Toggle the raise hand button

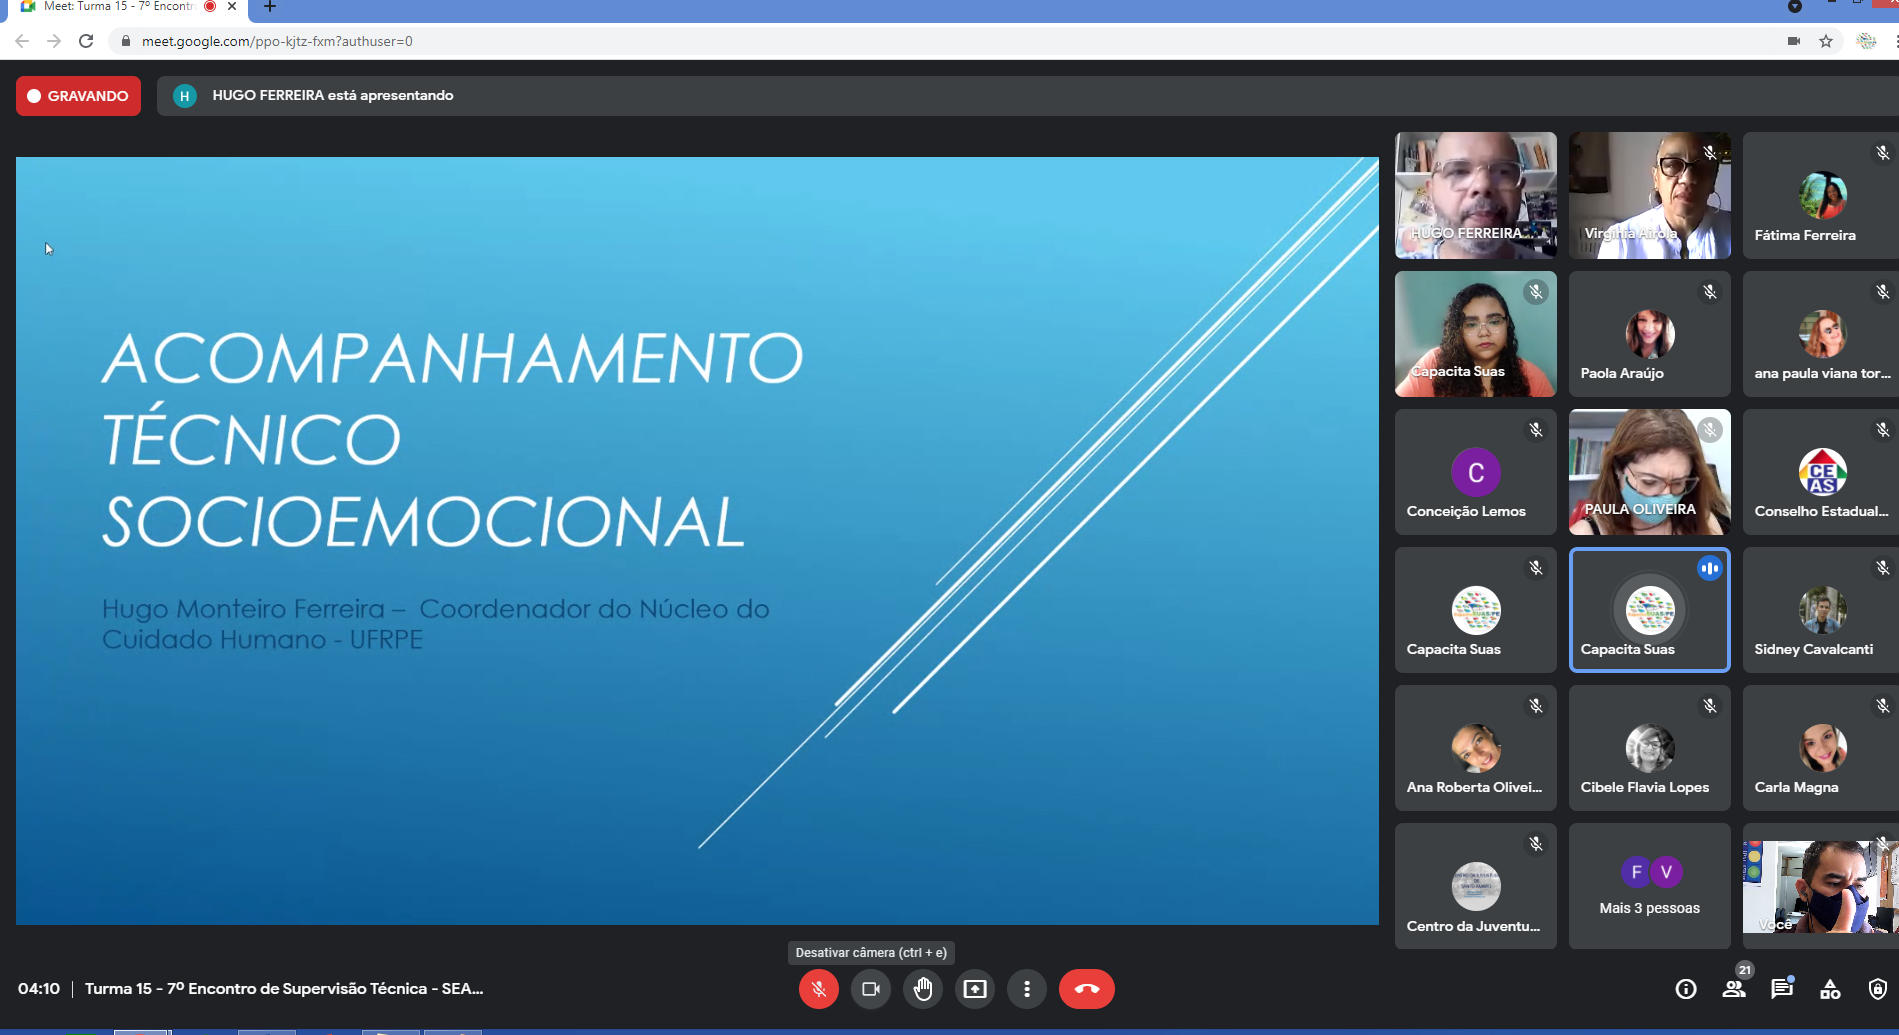pos(922,989)
